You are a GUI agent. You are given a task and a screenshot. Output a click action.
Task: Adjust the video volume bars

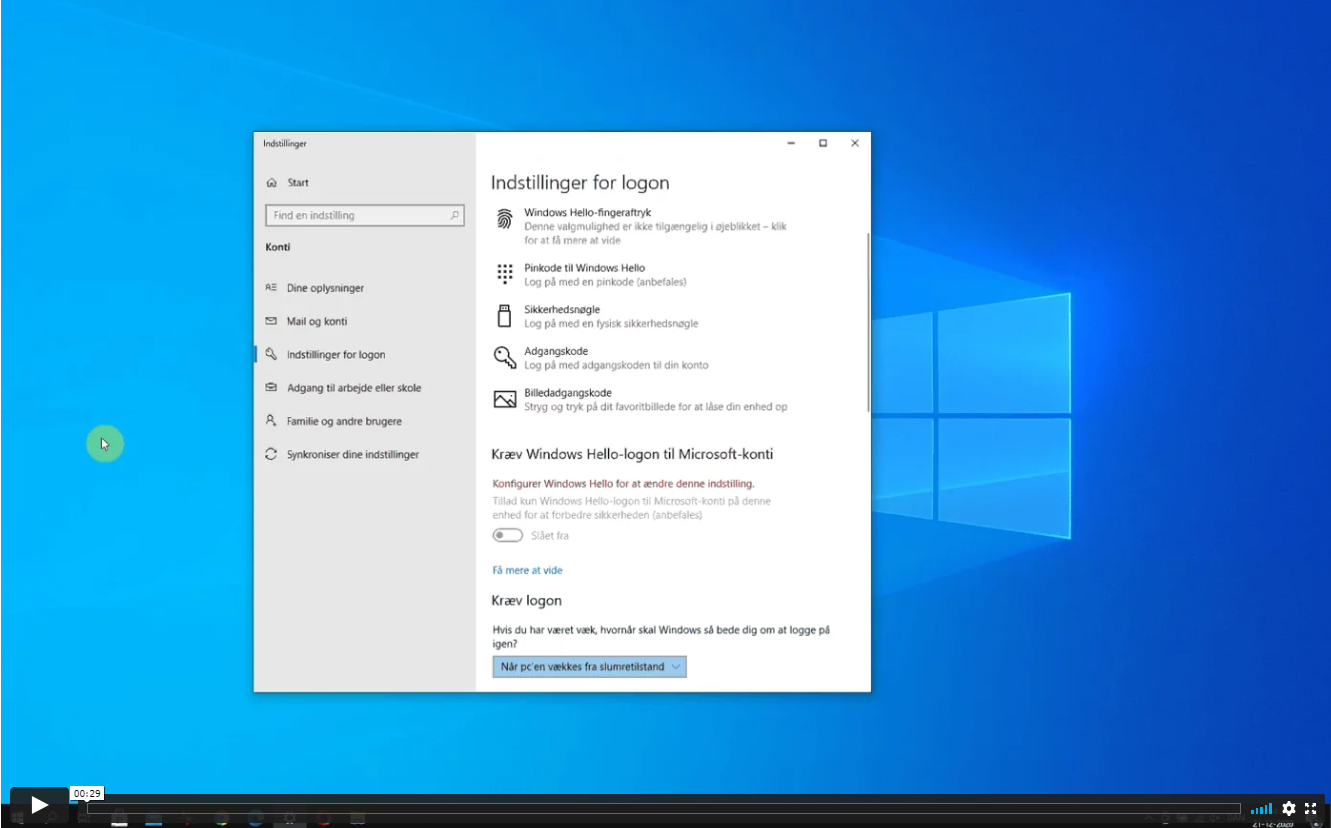tap(1262, 808)
